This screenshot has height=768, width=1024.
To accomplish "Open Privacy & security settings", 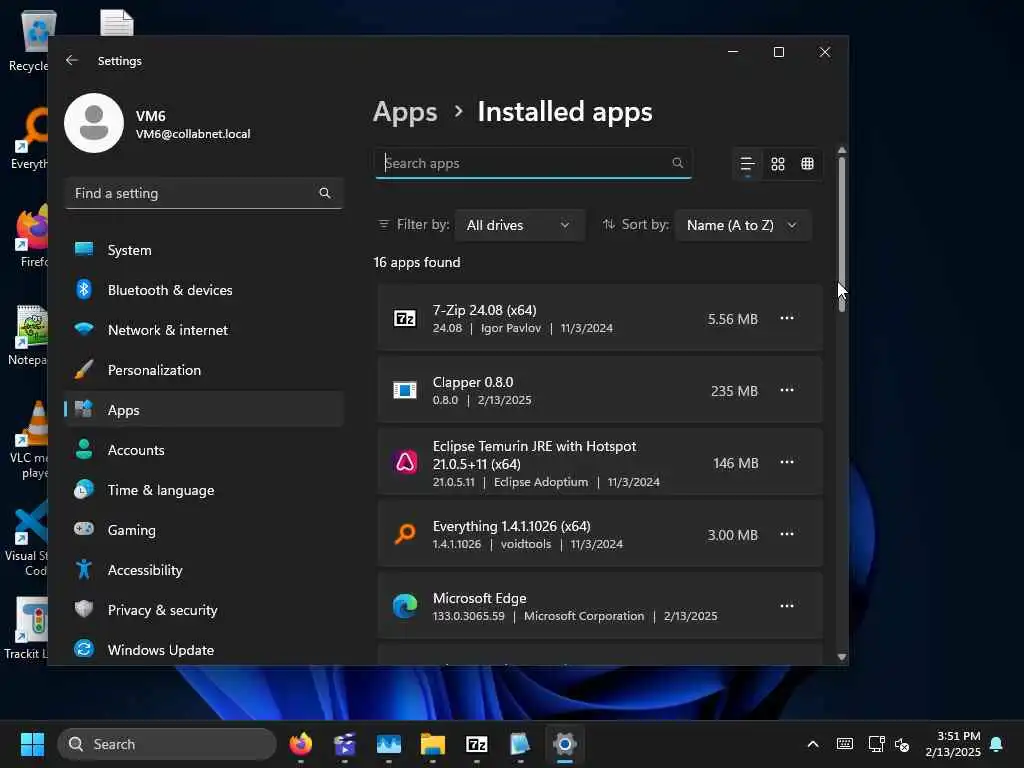I will click(x=204, y=609).
